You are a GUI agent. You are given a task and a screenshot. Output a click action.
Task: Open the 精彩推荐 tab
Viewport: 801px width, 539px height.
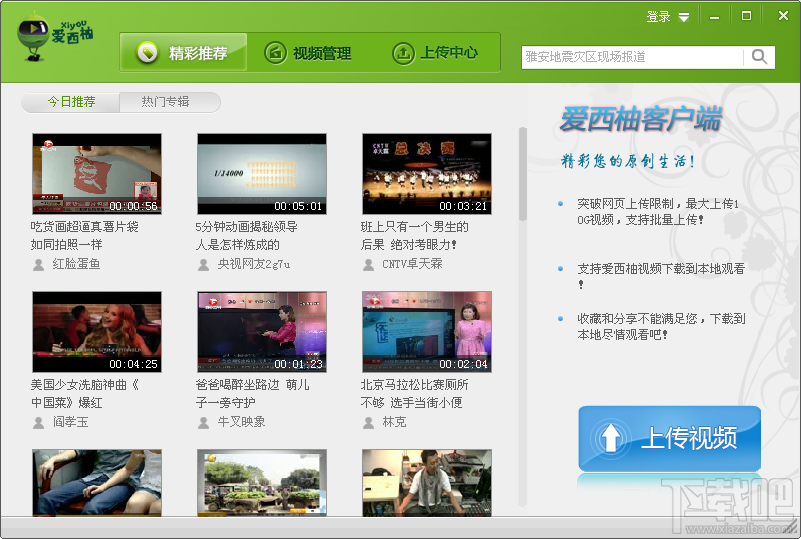183,52
